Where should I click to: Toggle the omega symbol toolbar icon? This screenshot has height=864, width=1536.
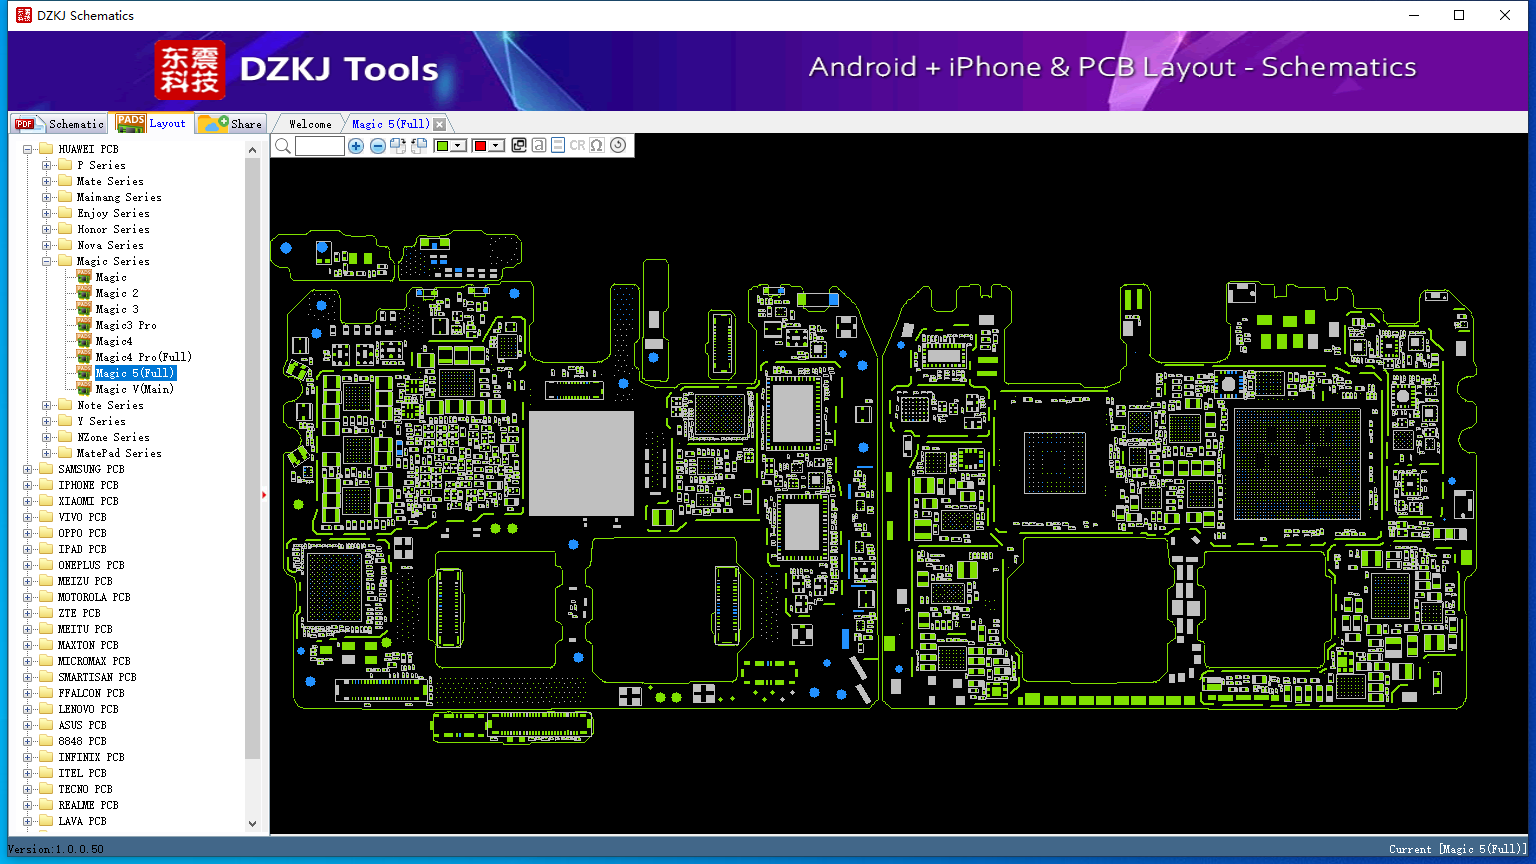(597, 146)
